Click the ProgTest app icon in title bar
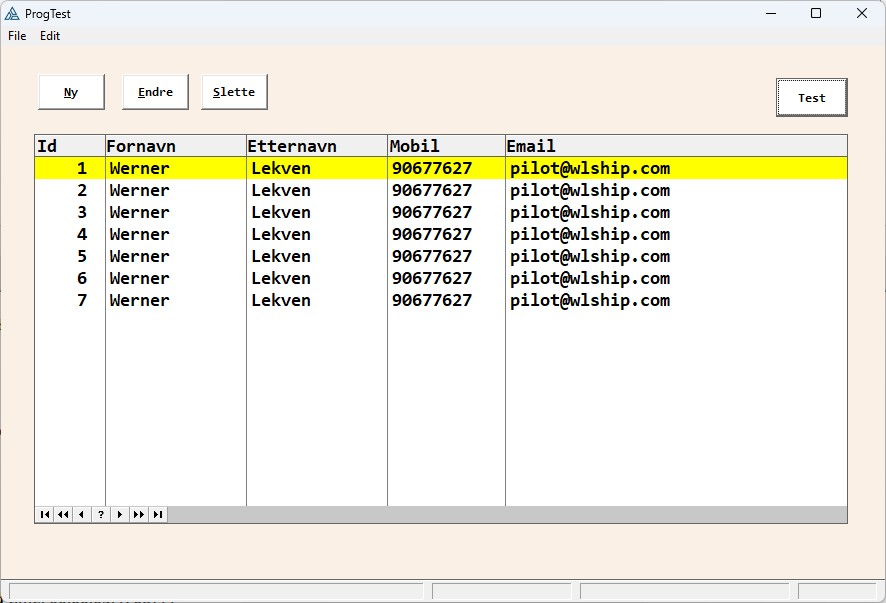Viewport: 886px width, 603px height. pos(12,14)
